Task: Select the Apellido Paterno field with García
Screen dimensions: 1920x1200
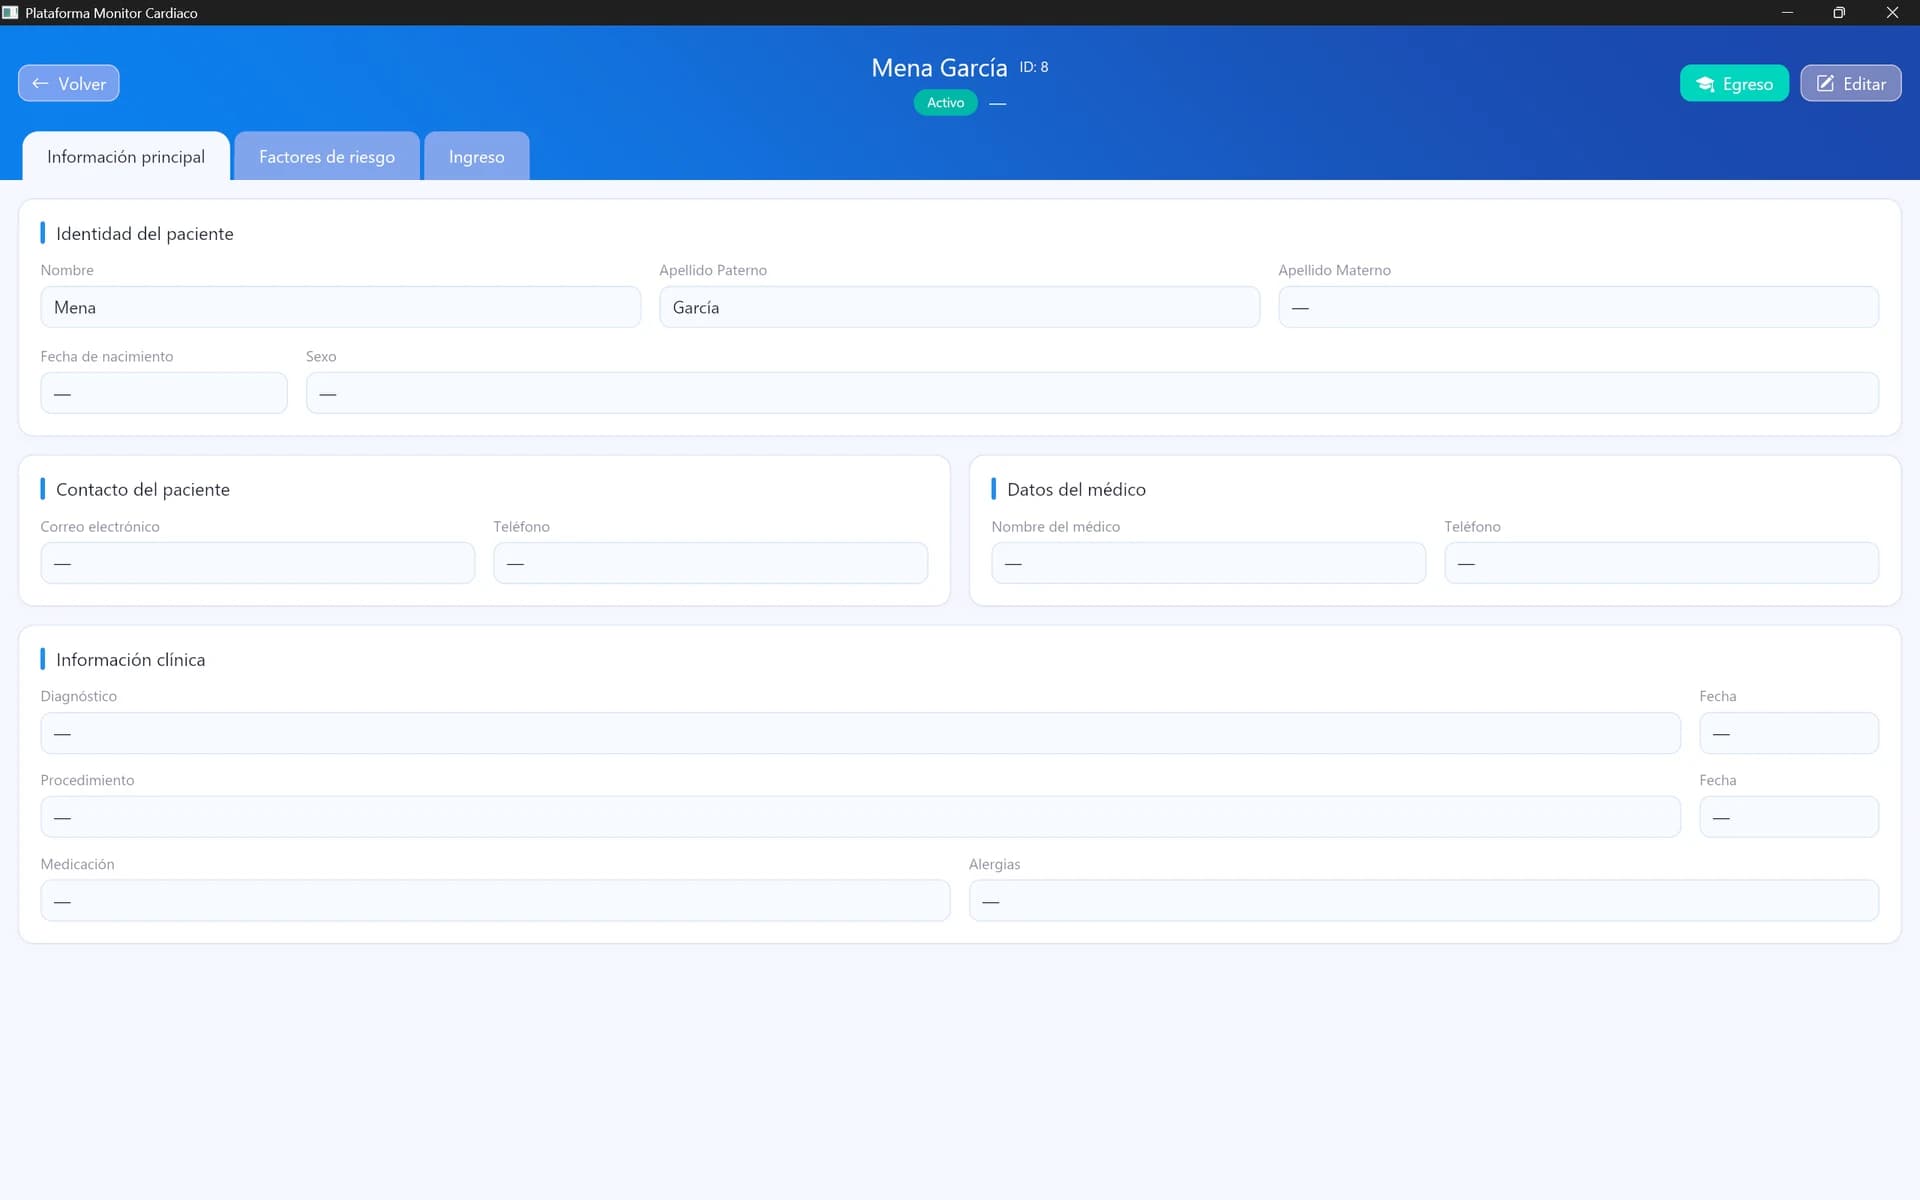Action: (x=959, y=307)
